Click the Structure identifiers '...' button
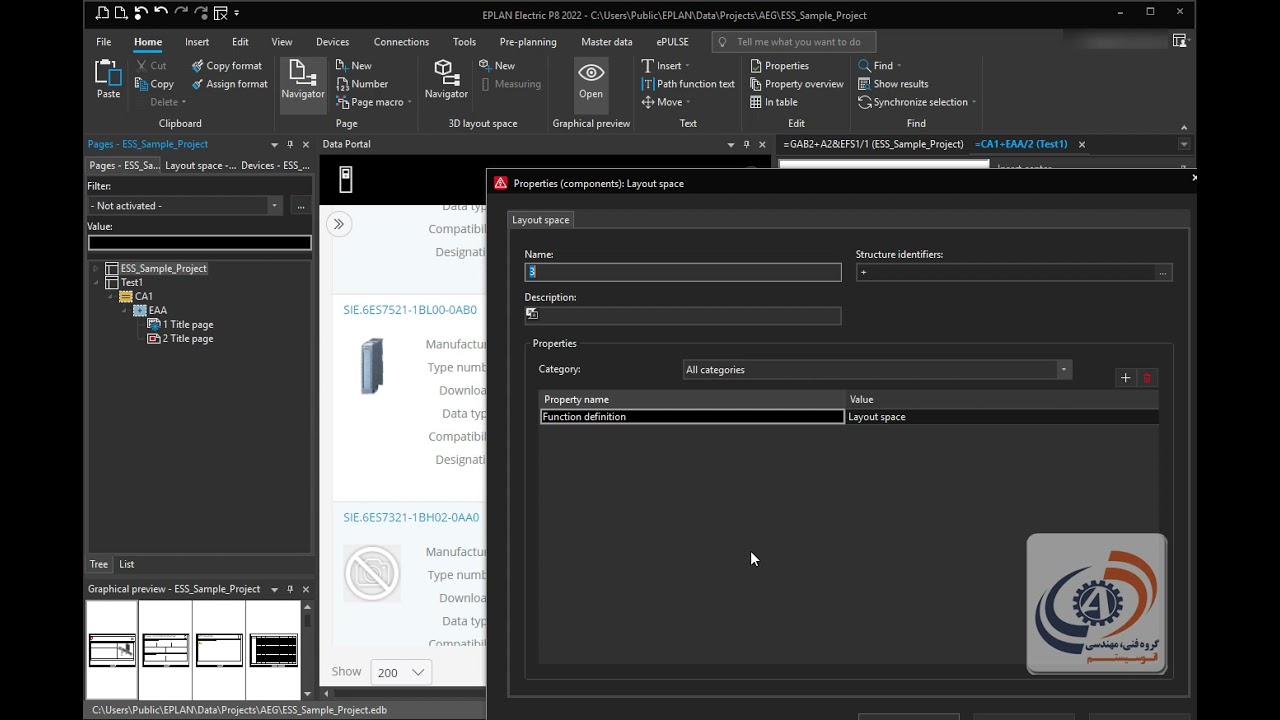Screen dimensions: 1280x720 pyautogui.click(x=1162, y=272)
